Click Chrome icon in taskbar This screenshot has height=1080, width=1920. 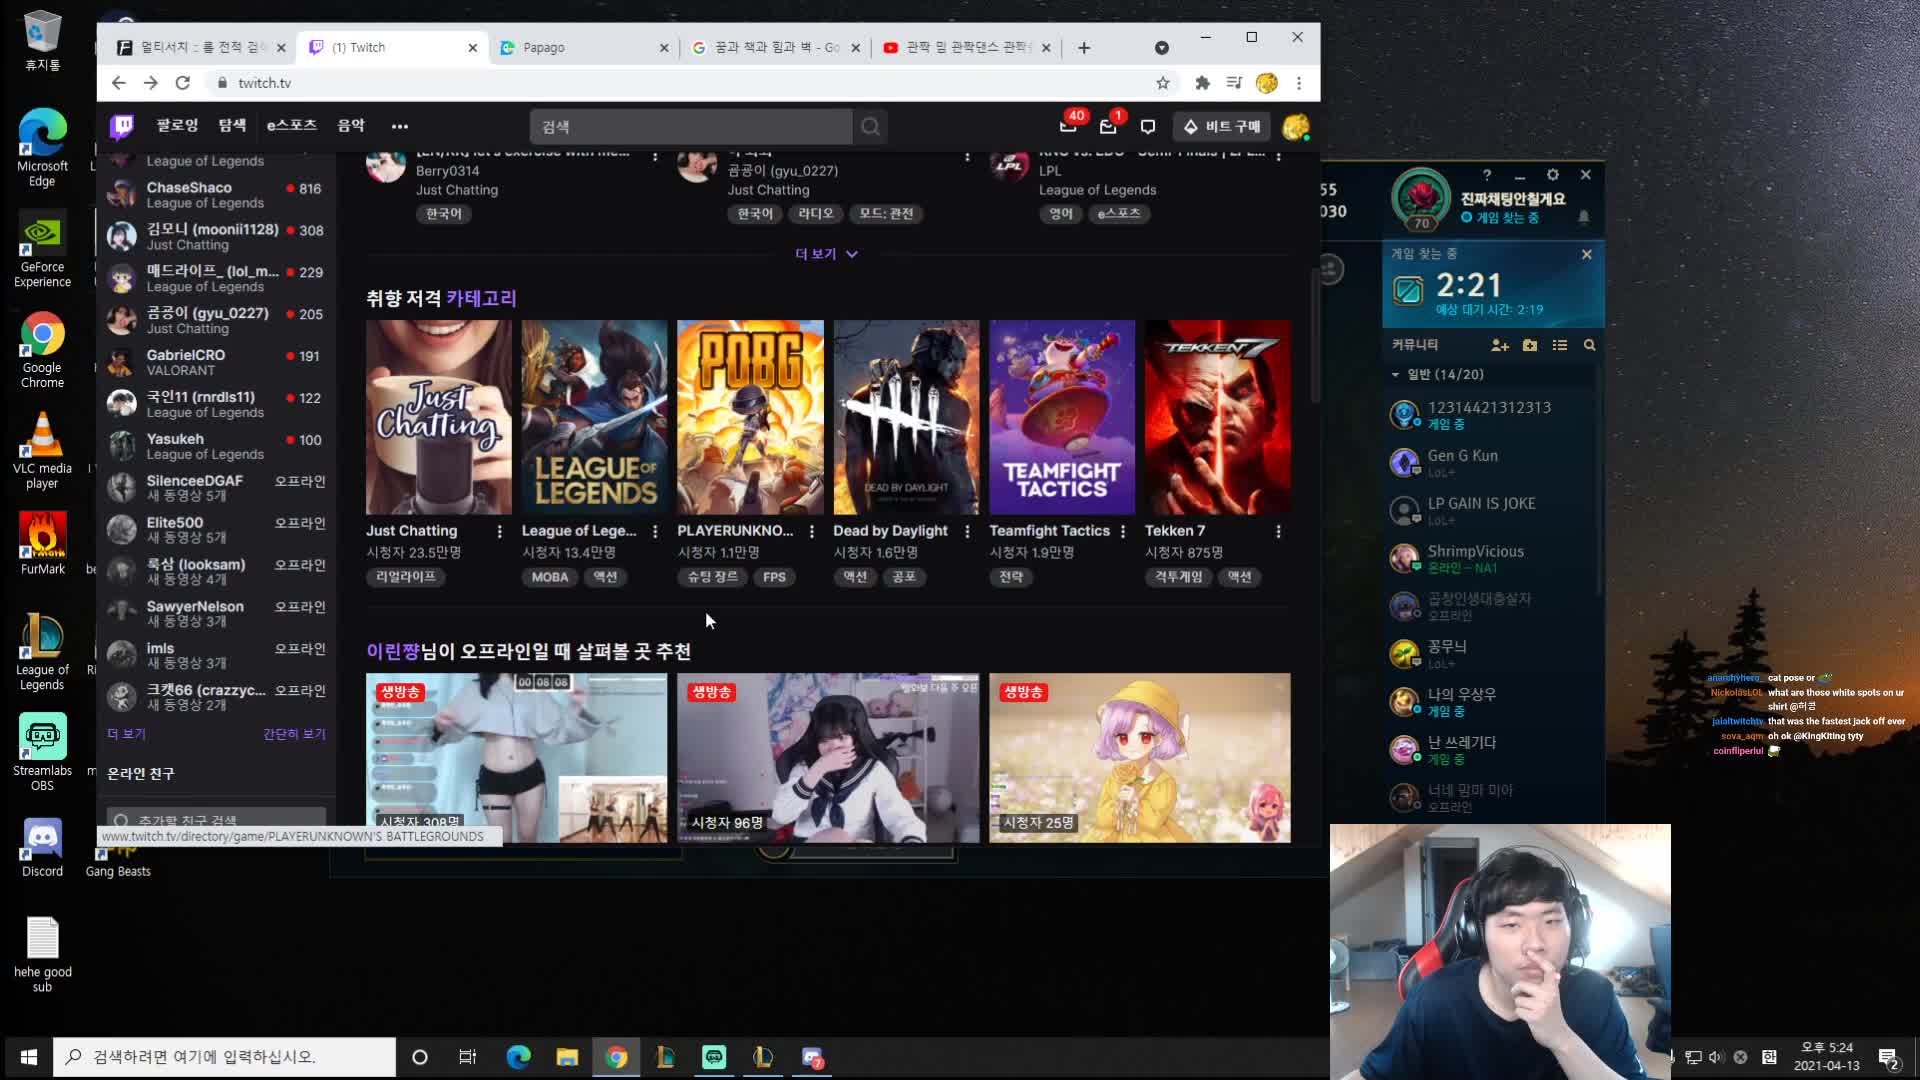pyautogui.click(x=616, y=1057)
